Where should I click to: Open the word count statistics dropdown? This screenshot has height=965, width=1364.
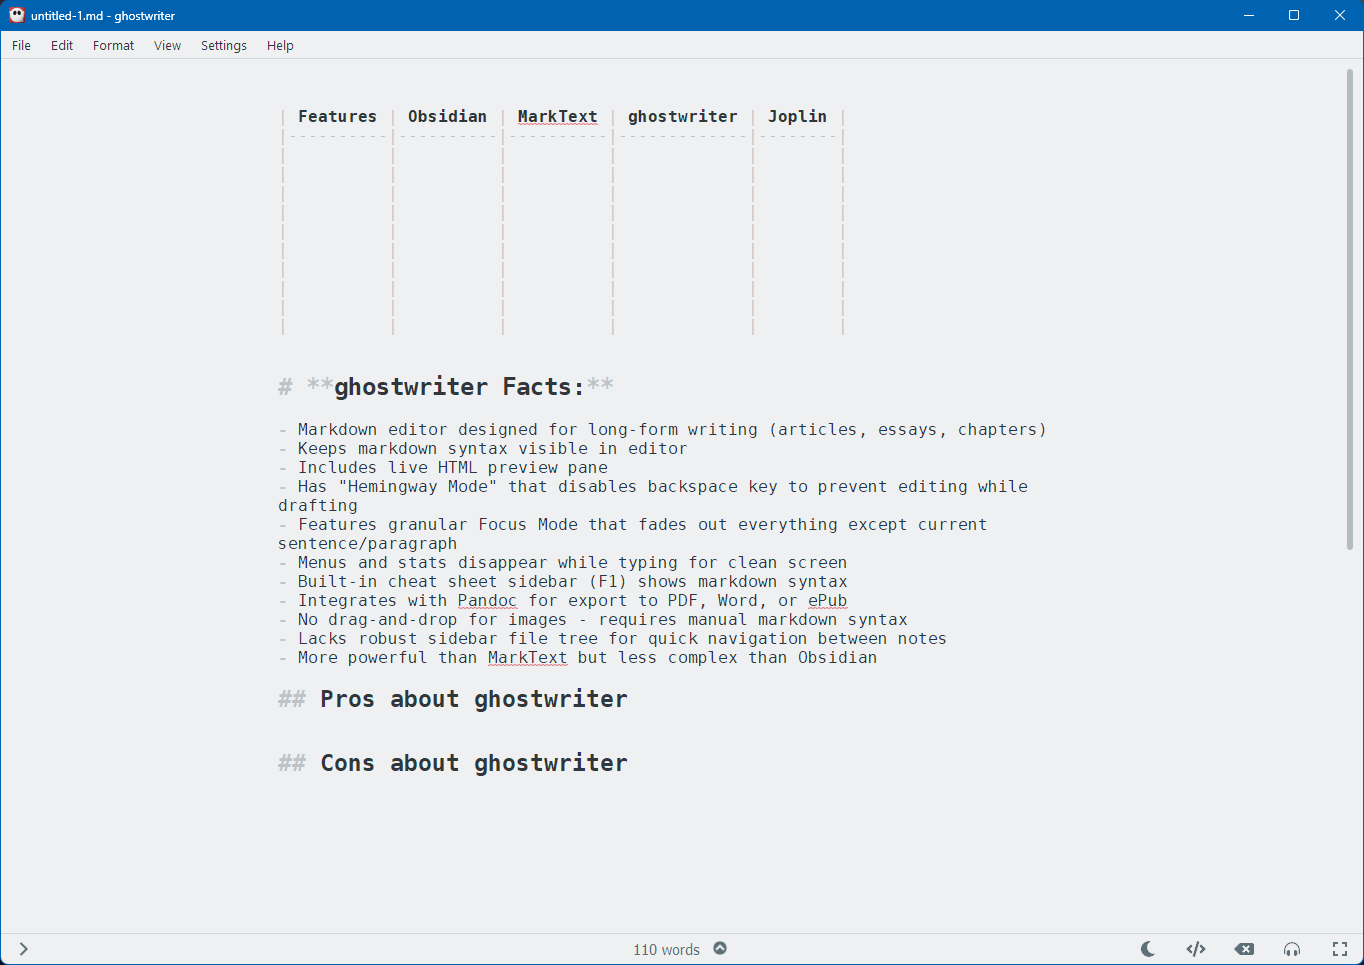click(720, 948)
